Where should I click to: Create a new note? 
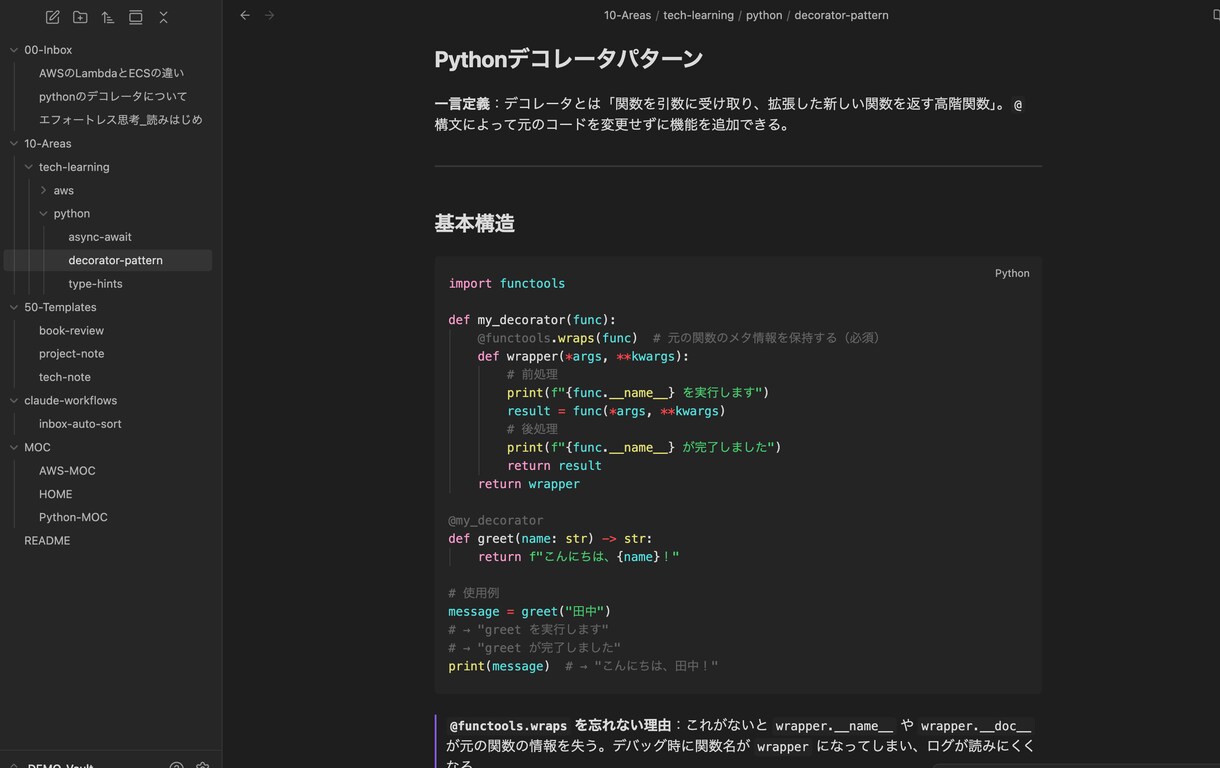point(53,17)
